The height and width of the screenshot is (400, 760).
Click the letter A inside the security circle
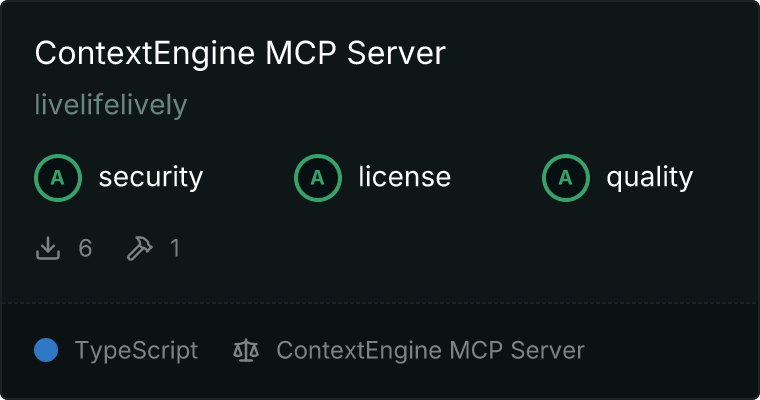click(58, 178)
